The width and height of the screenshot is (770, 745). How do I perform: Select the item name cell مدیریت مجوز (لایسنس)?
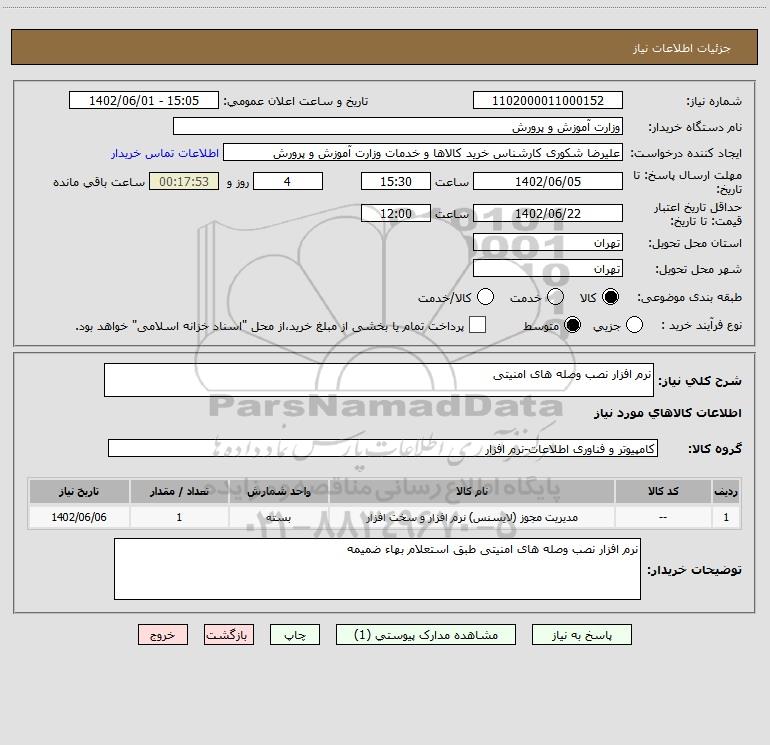[x=471, y=518]
